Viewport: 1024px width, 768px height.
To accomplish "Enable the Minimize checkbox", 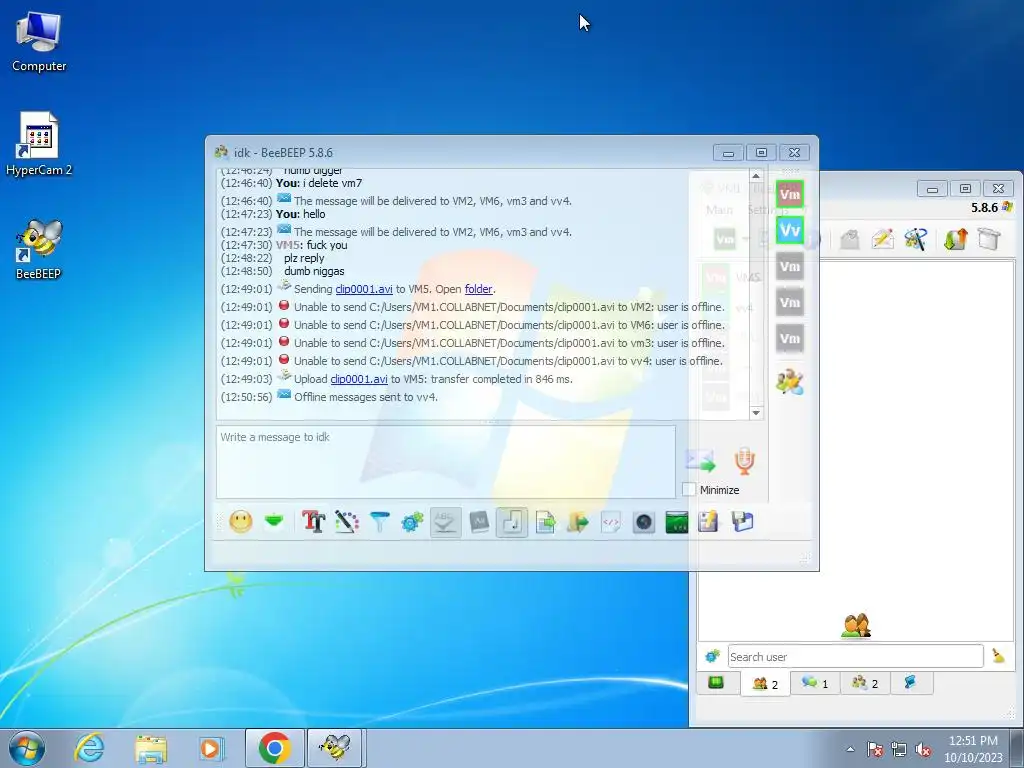I will [689, 490].
